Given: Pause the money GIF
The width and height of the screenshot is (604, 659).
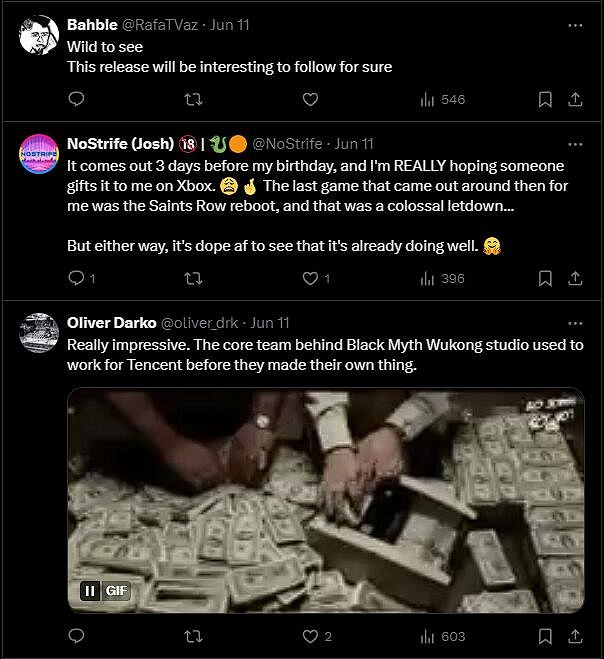Looking at the screenshot, I should tap(91, 591).
